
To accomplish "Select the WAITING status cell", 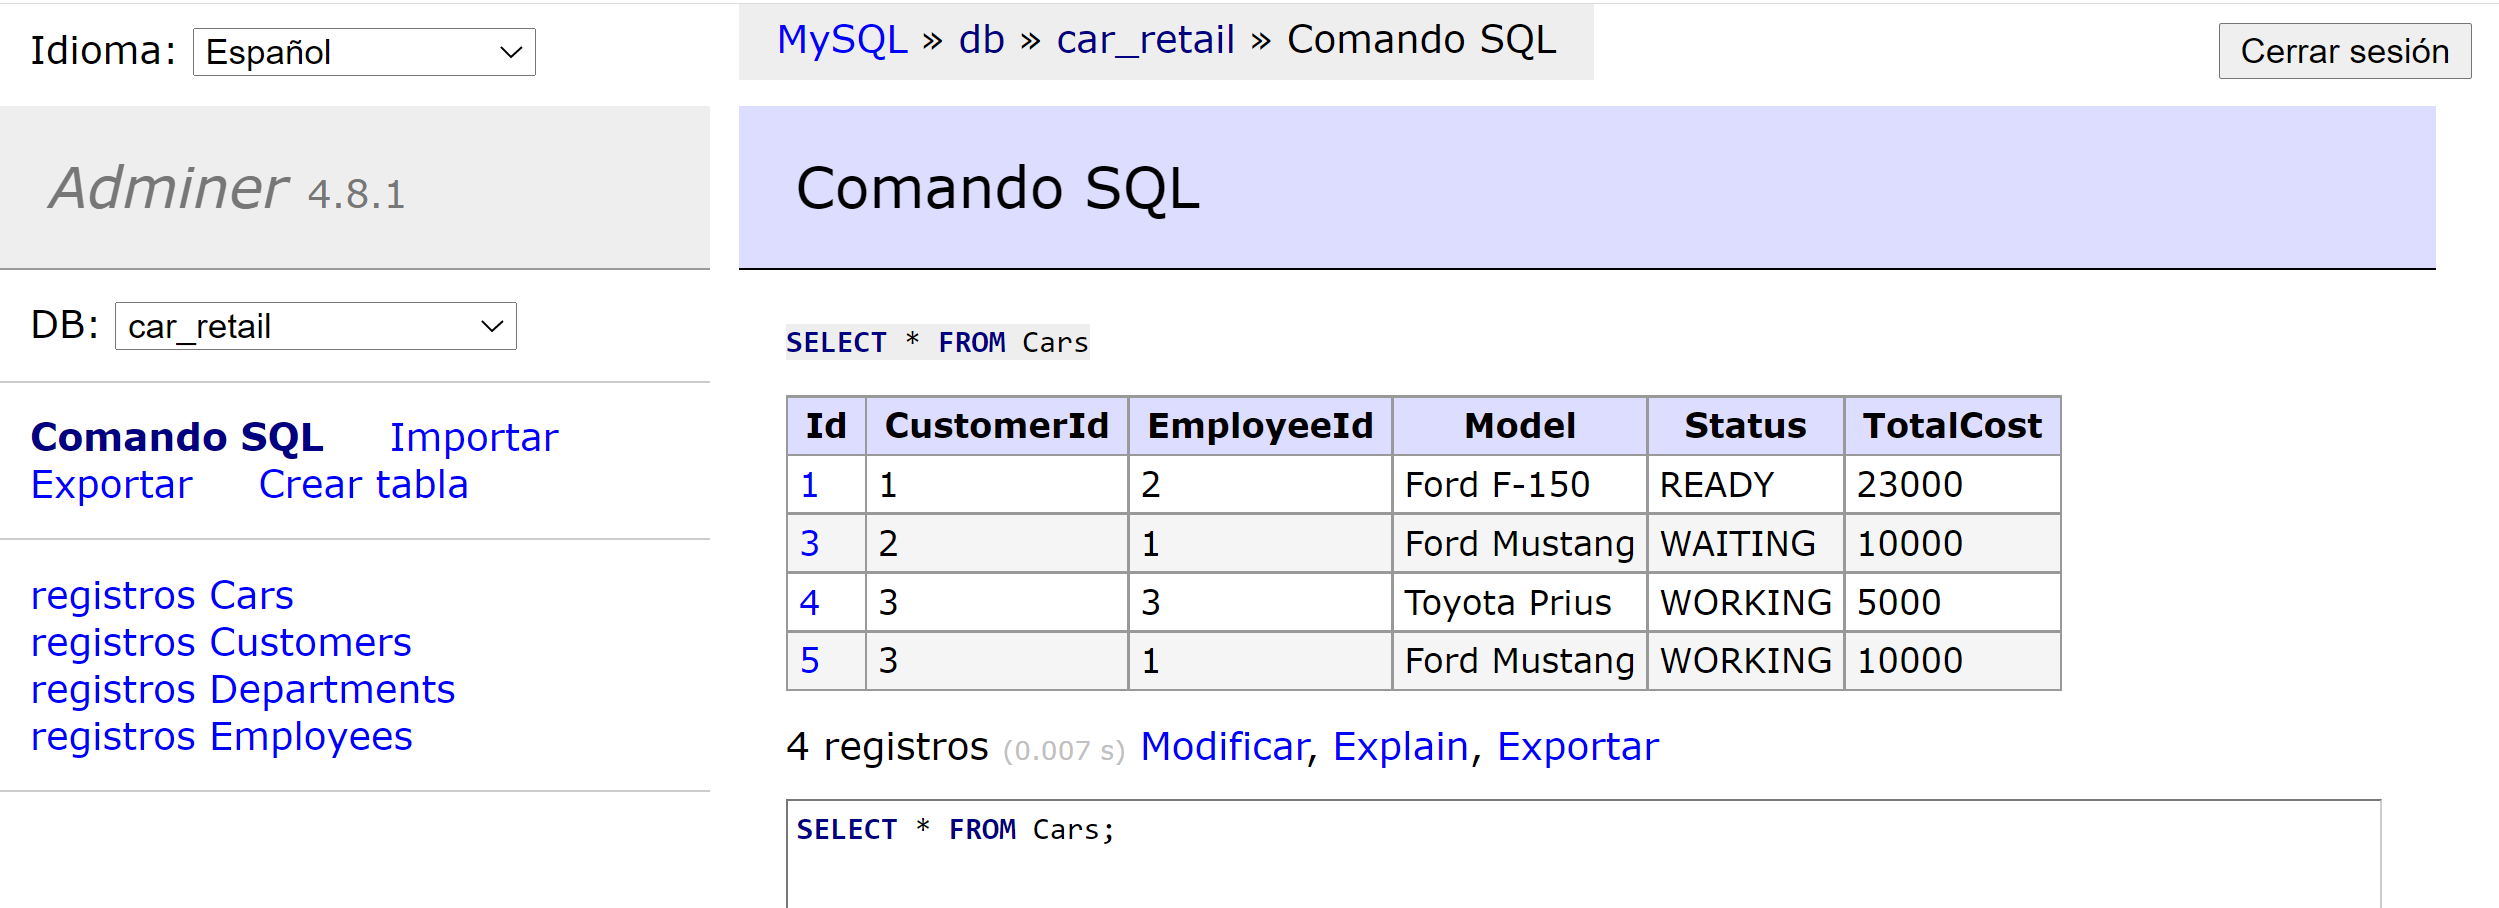I will click(1745, 544).
